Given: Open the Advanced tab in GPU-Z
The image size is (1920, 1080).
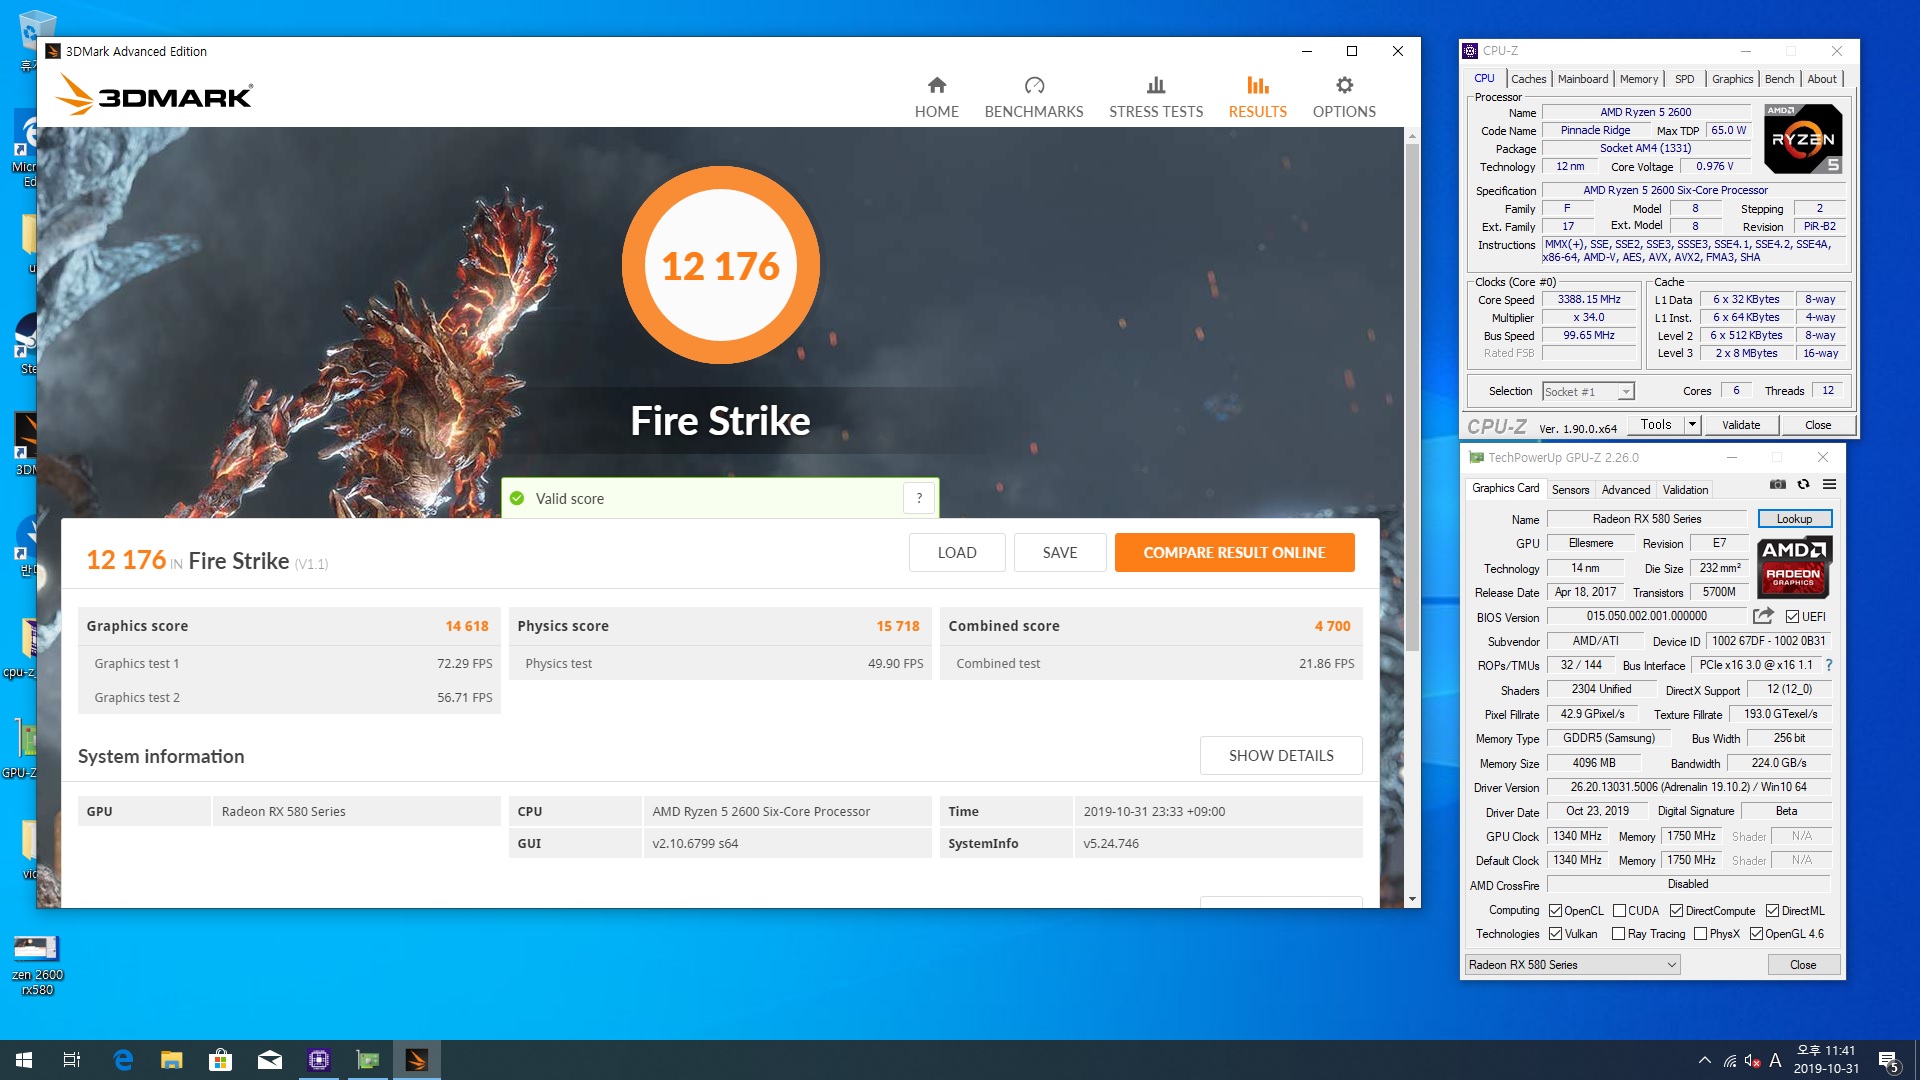Looking at the screenshot, I should click(x=1626, y=490).
